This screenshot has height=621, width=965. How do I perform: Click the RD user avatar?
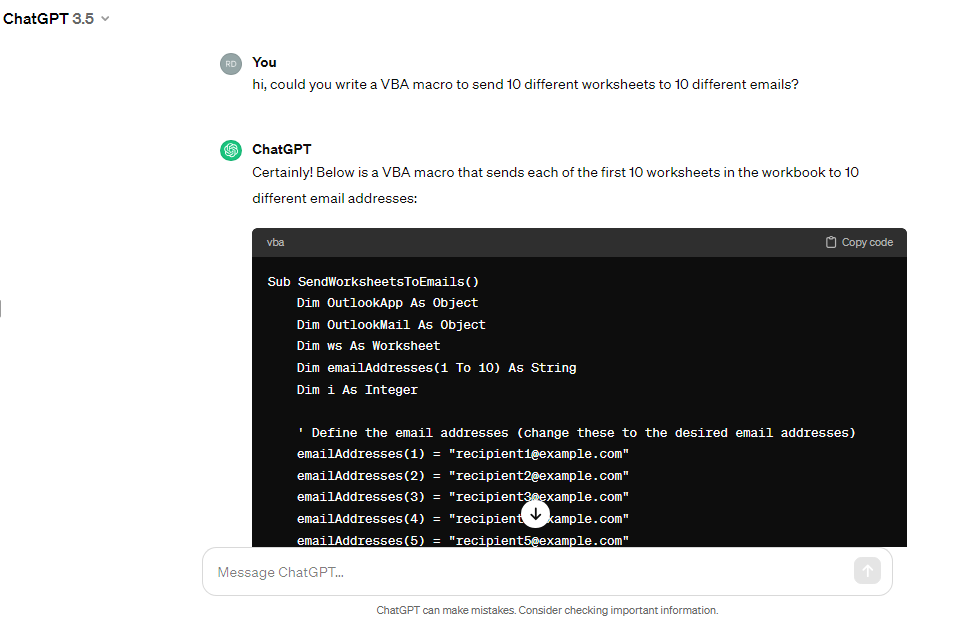point(231,64)
